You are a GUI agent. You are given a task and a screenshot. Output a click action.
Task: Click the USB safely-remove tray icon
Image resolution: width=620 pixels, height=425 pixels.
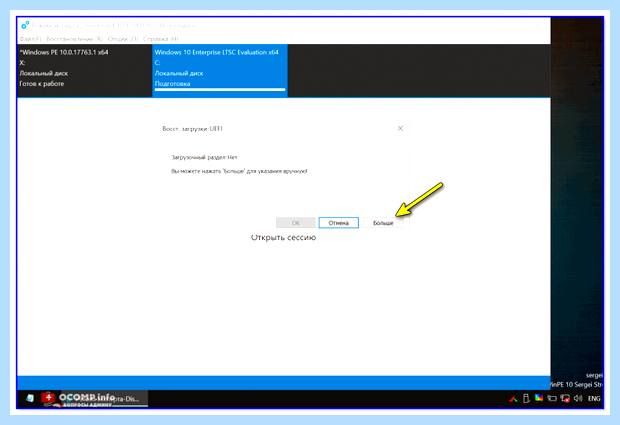point(526,399)
